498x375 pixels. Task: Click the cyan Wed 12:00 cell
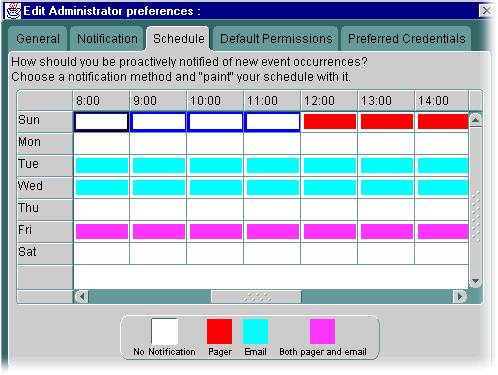tap(330, 188)
